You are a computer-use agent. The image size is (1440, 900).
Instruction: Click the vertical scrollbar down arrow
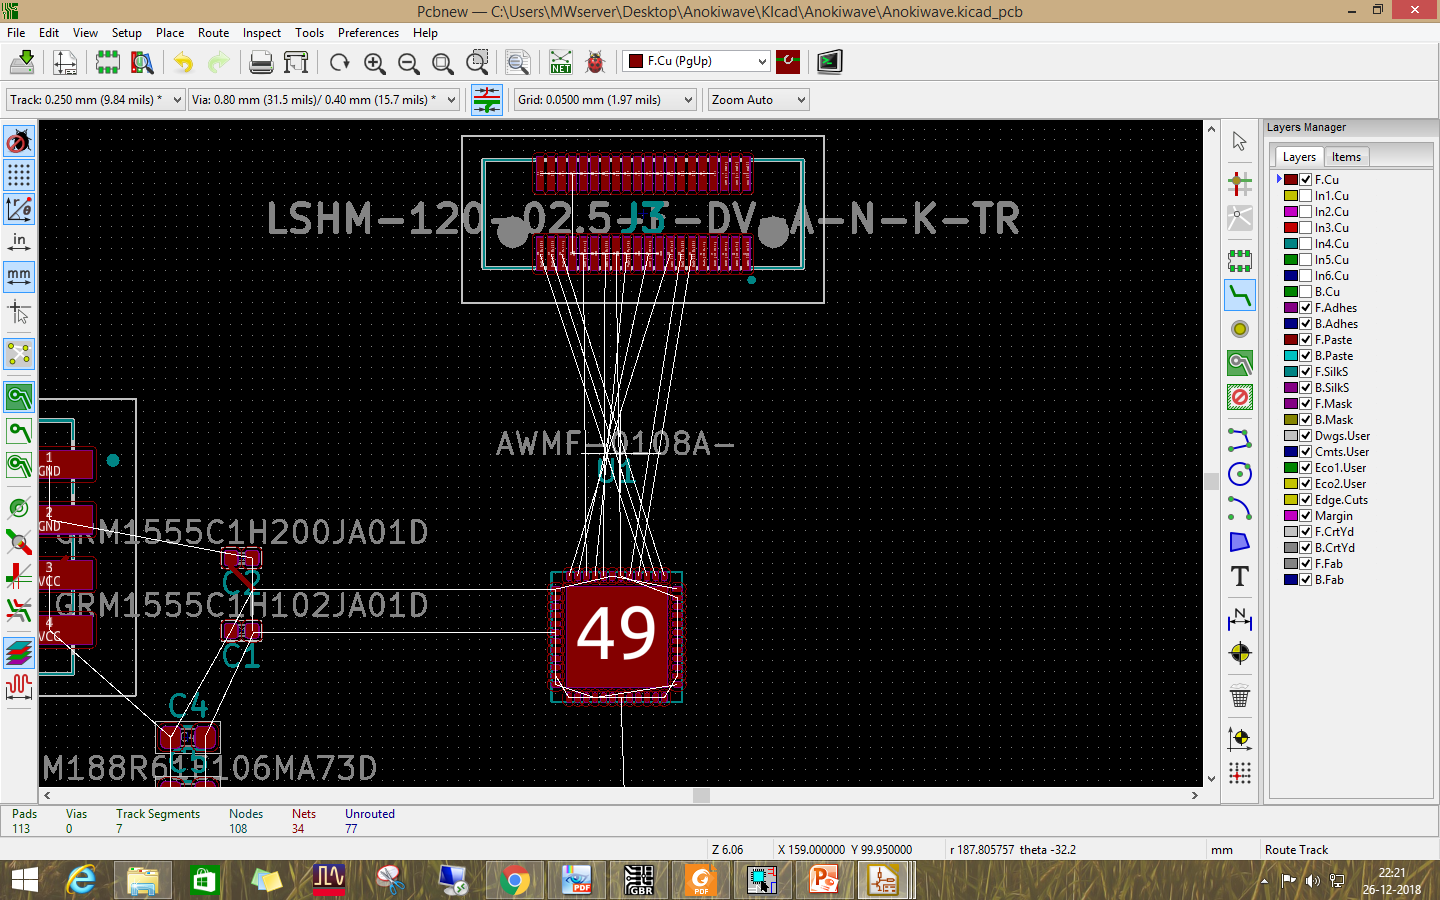coord(1211,779)
